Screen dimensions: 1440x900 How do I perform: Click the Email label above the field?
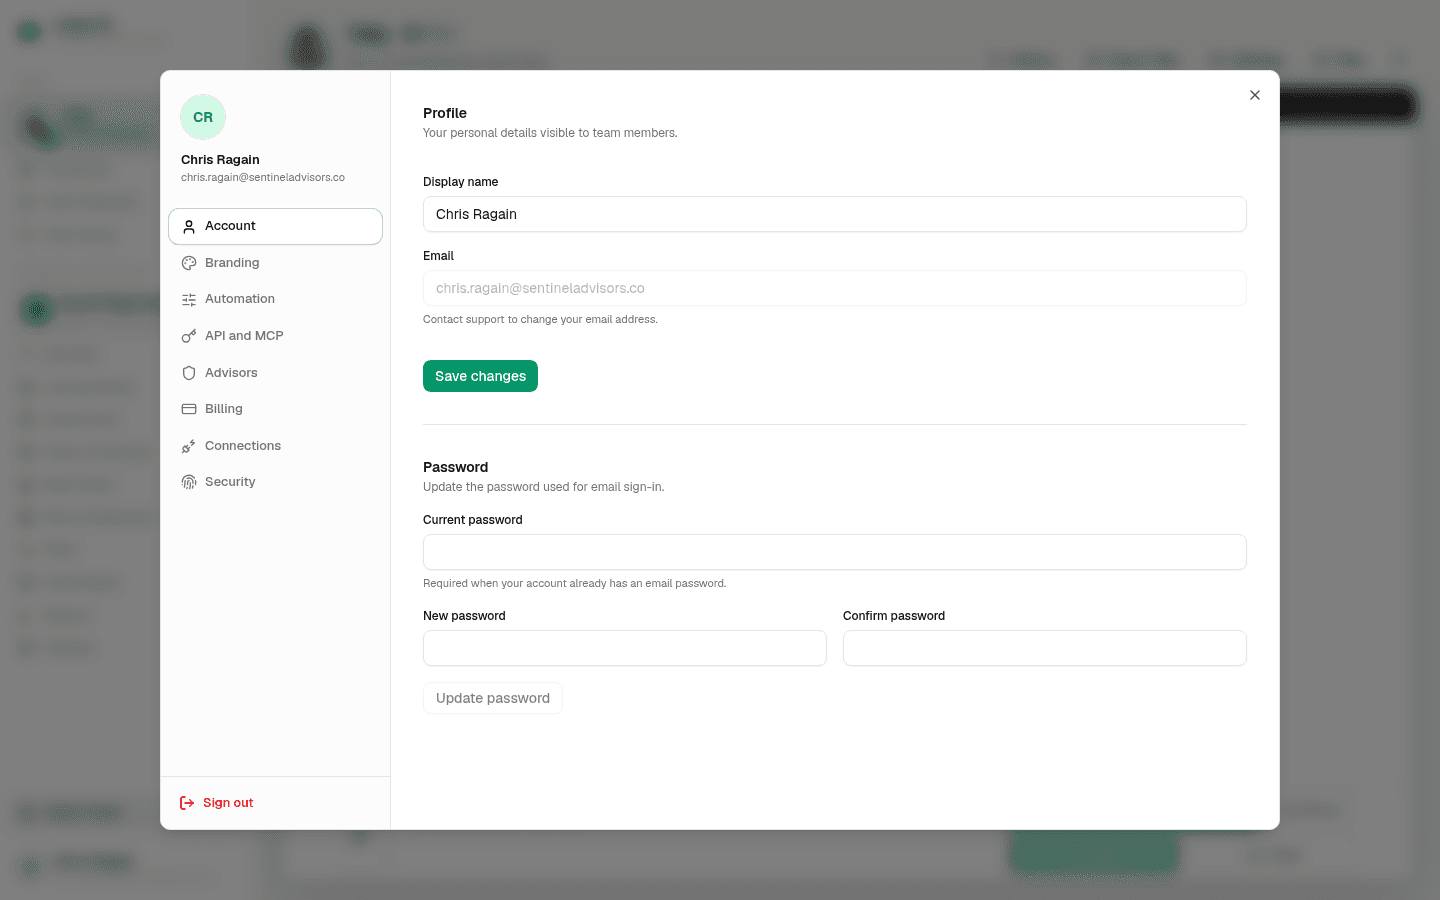pos(438,256)
